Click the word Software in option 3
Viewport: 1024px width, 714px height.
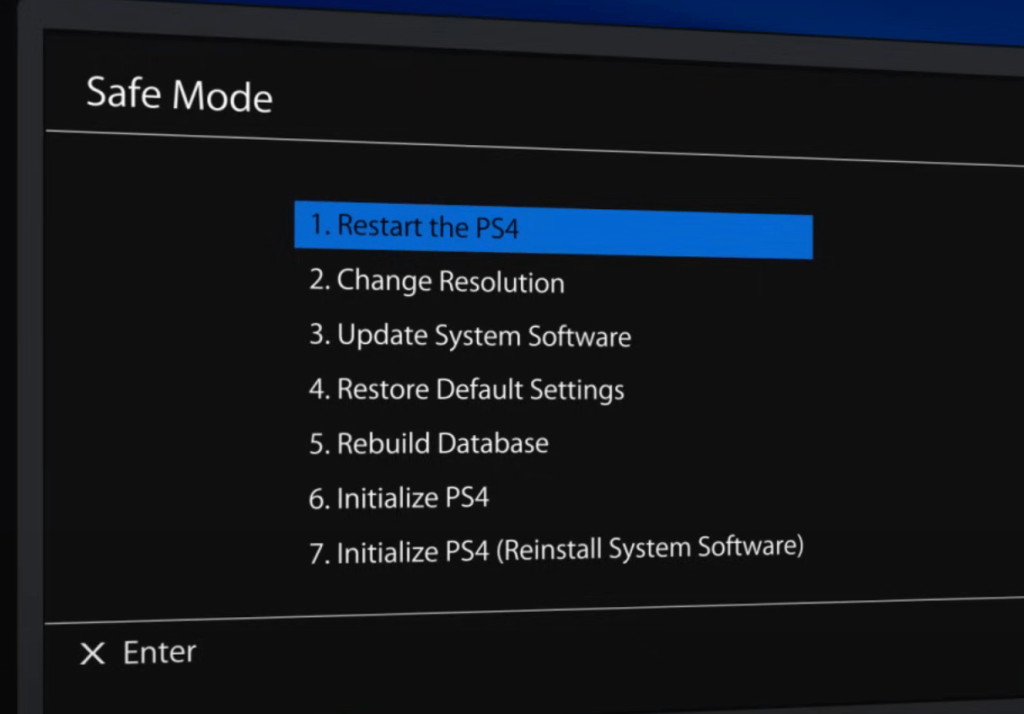579,336
